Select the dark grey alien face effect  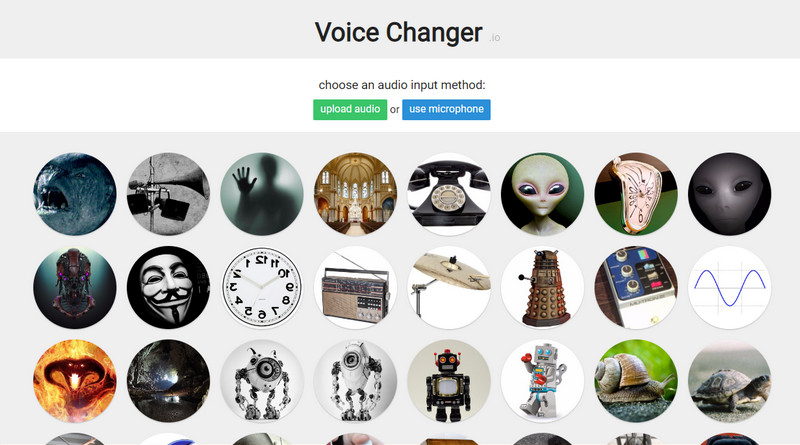tap(730, 194)
